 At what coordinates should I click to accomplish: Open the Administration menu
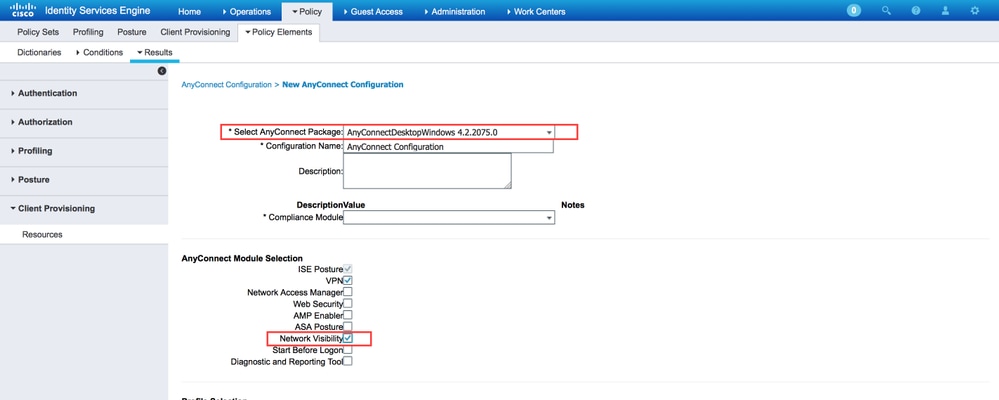pos(454,11)
